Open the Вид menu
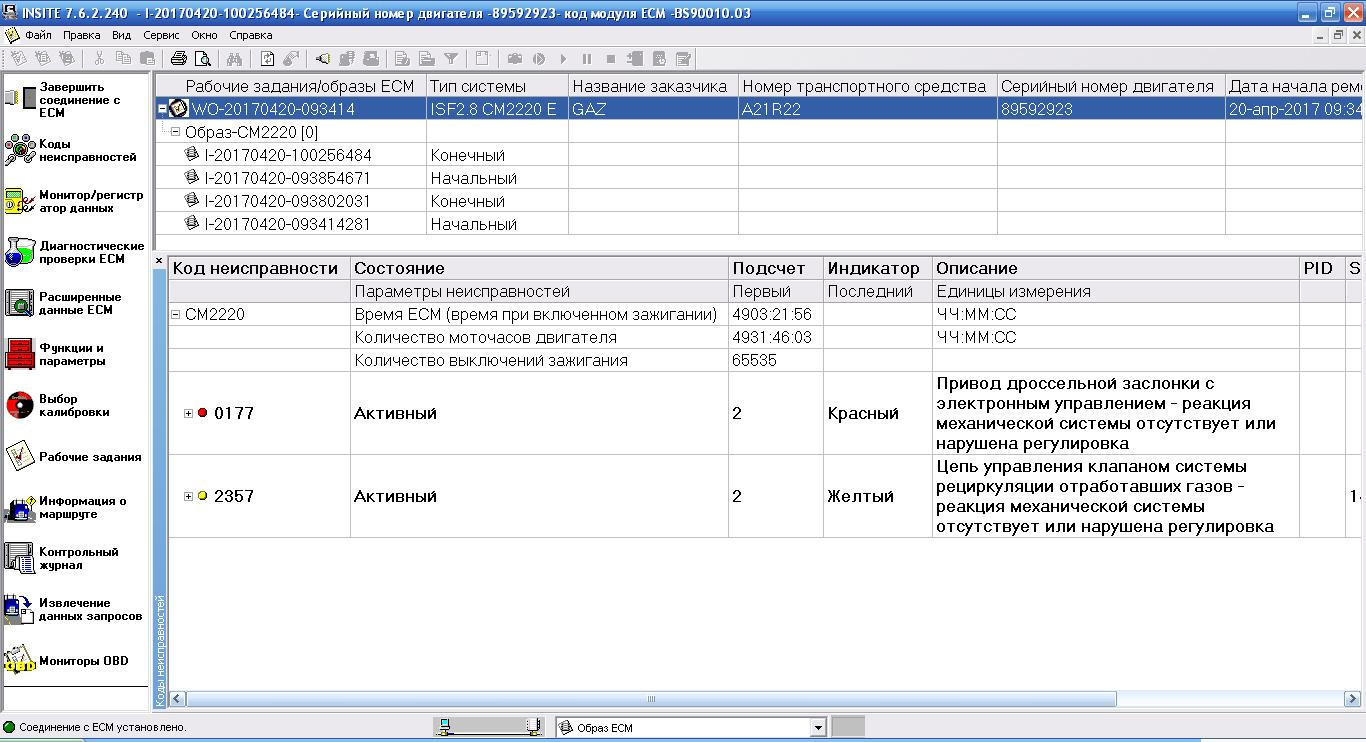This screenshot has height=742, width=1366. (122, 35)
